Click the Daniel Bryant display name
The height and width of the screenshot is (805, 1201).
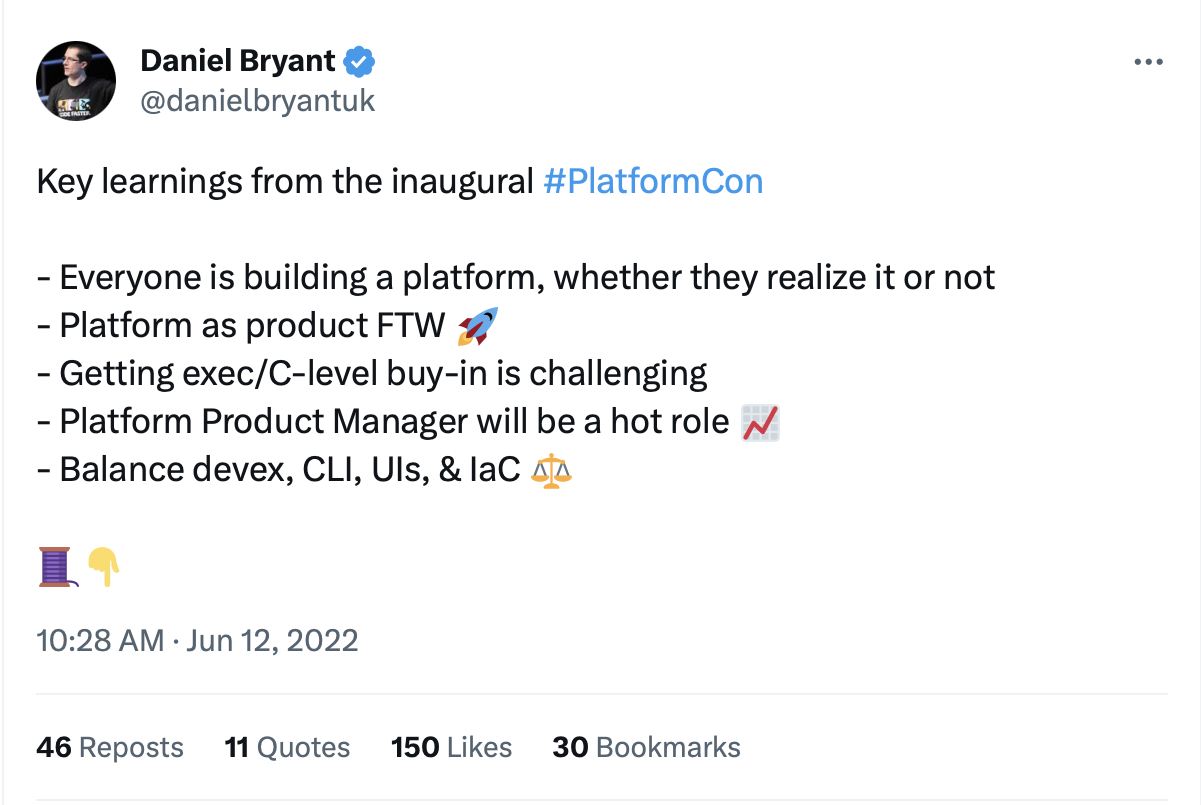pos(237,60)
